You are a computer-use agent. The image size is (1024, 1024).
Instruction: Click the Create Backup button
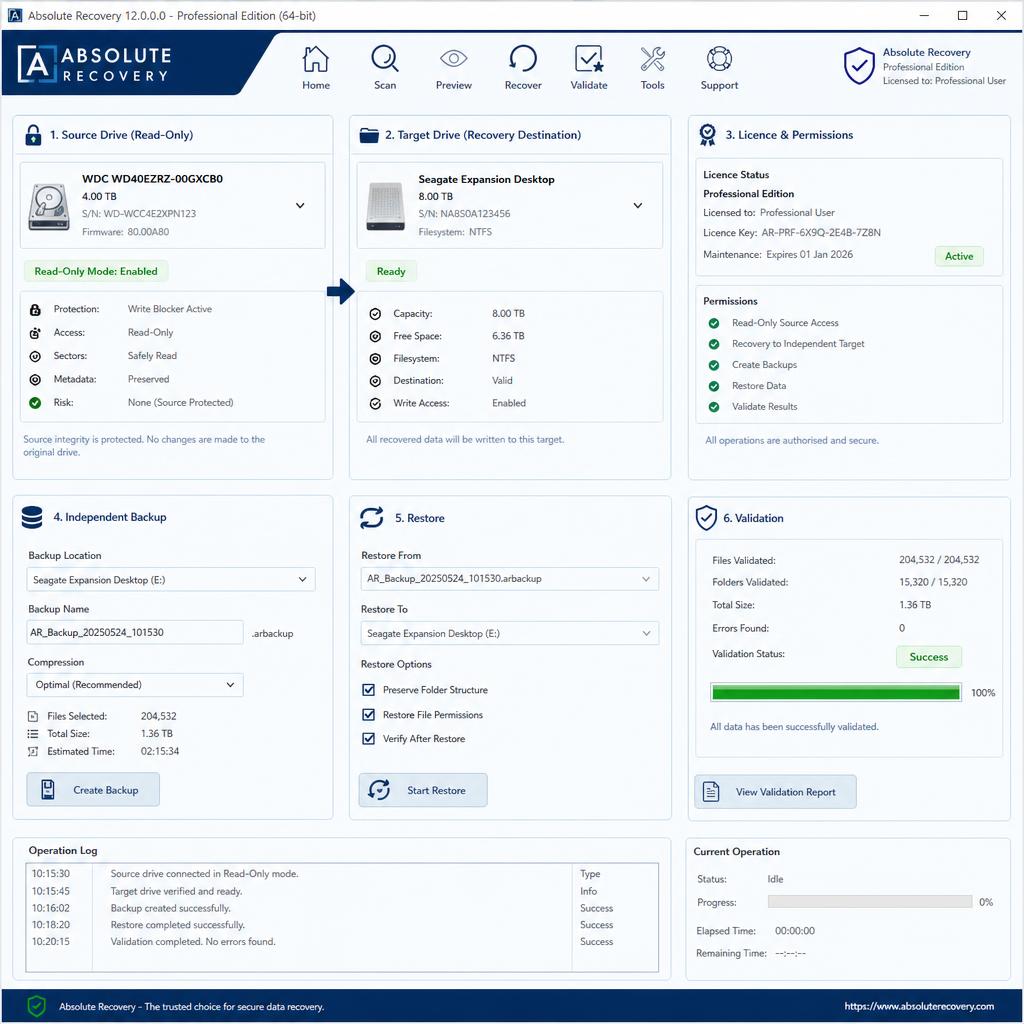pos(93,790)
